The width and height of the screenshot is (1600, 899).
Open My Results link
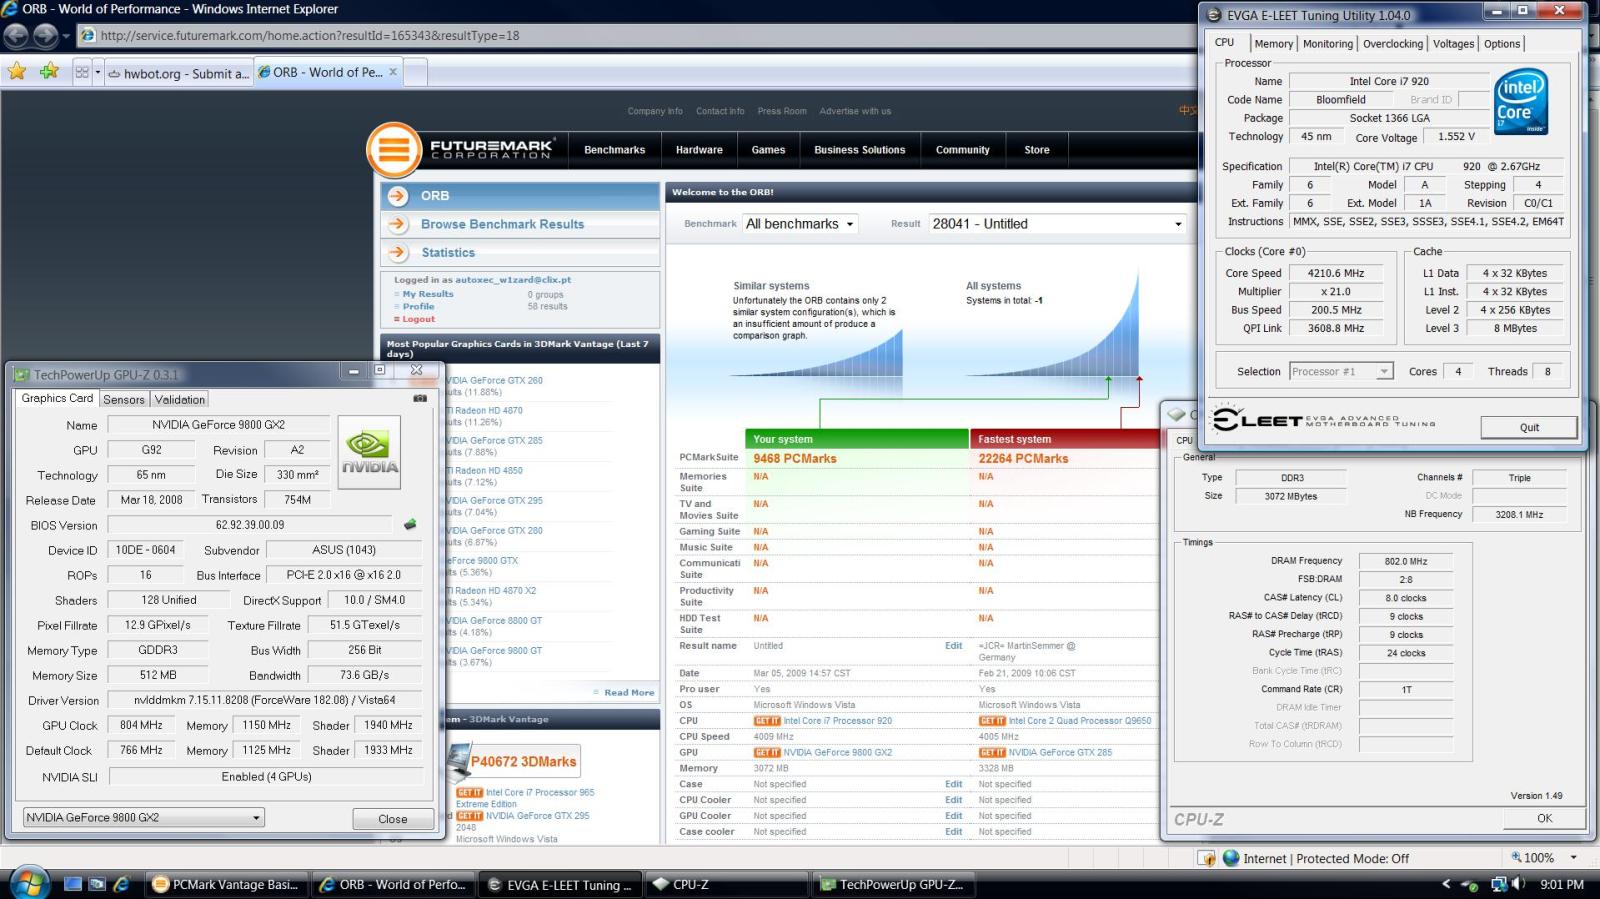point(428,294)
